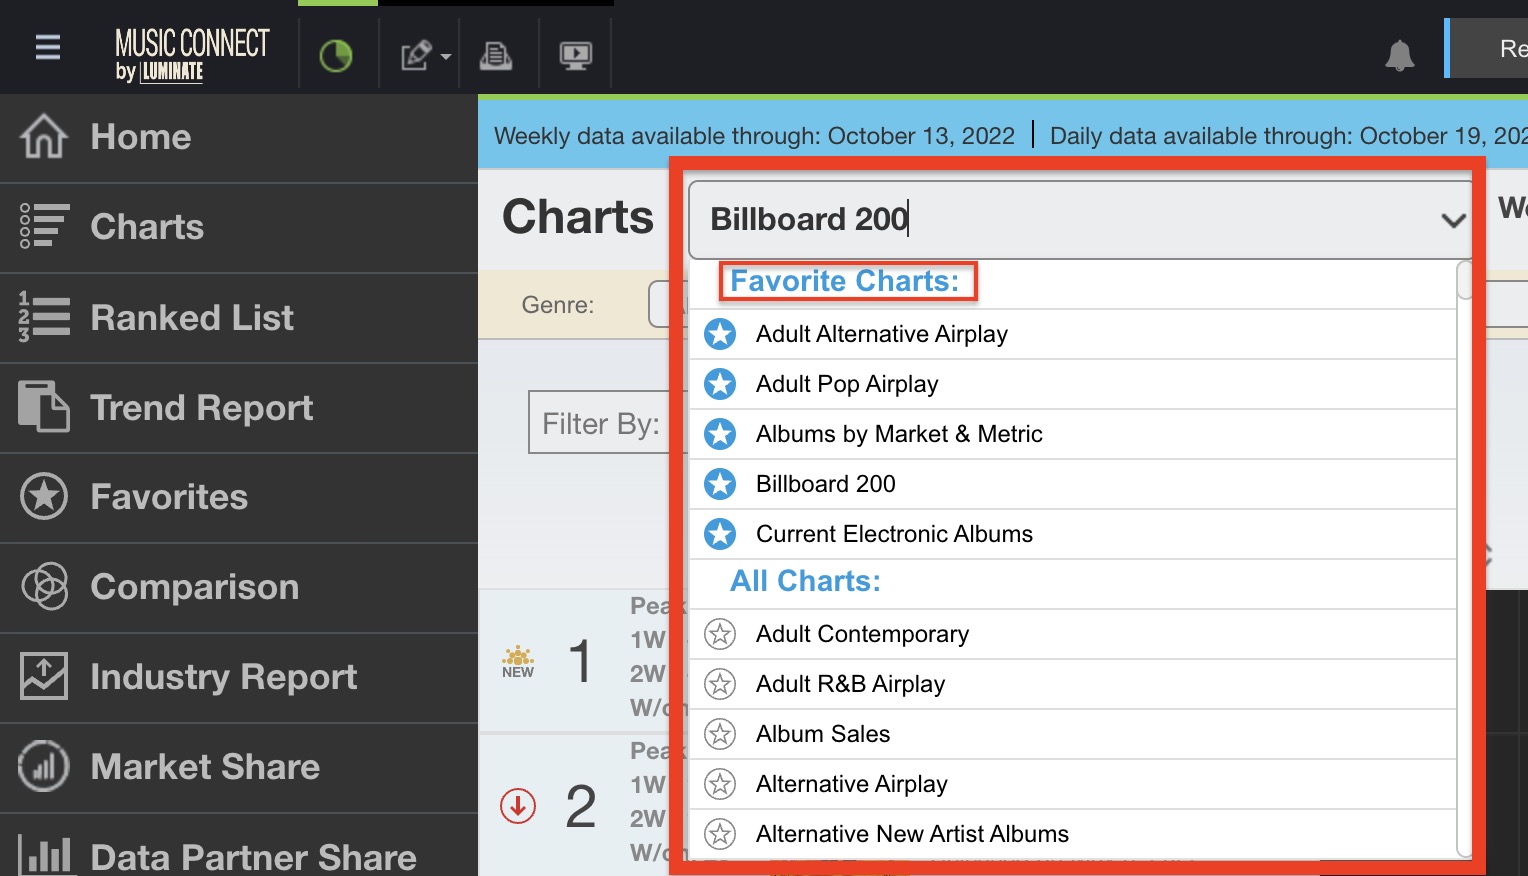
Task: Click the Charts list icon
Action: pyautogui.click(x=44, y=226)
